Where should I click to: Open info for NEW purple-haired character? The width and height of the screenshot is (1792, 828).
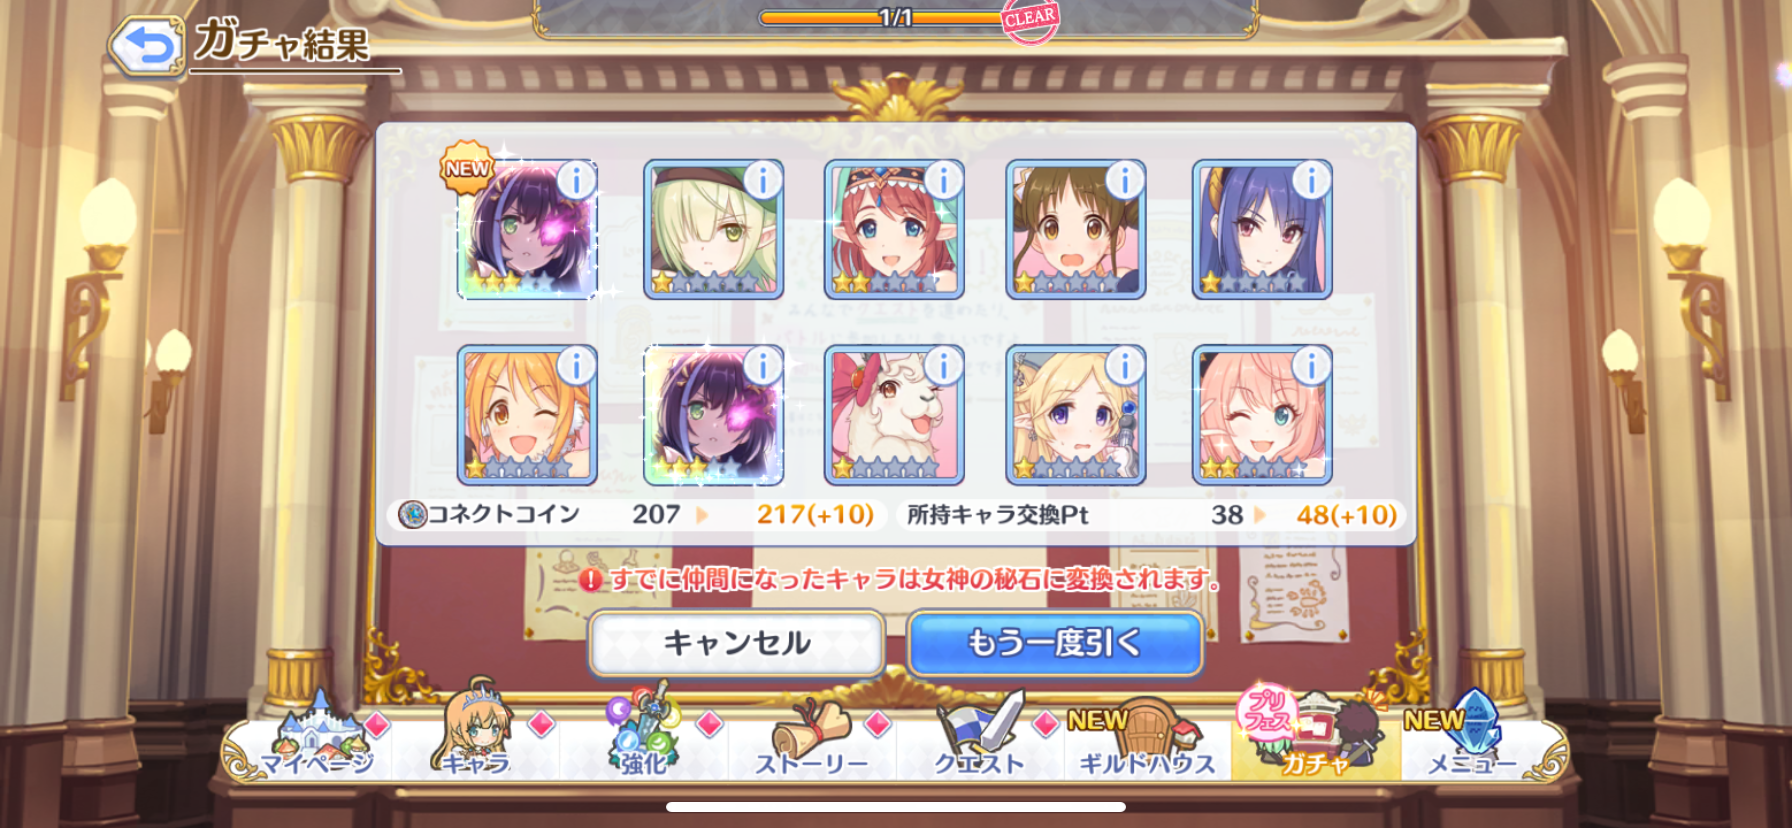[576, 180]
